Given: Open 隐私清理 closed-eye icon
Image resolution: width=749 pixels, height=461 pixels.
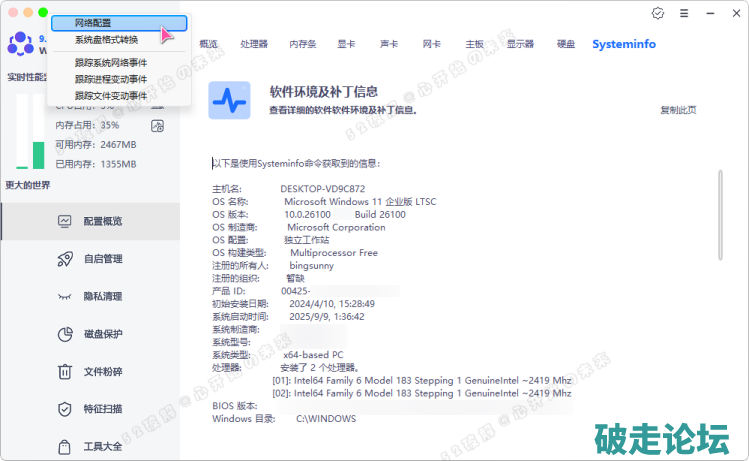Looking at the screenshot, I should click(65, 297).
